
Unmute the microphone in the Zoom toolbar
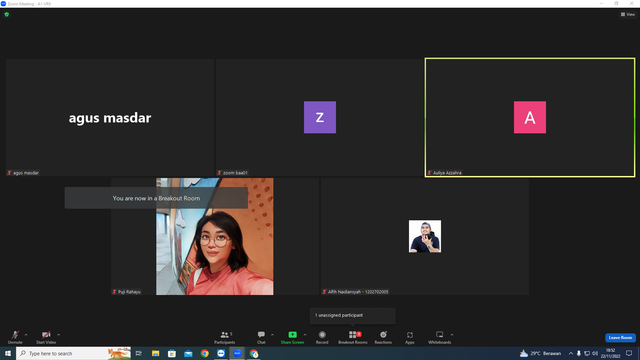(x=15, y=337)
